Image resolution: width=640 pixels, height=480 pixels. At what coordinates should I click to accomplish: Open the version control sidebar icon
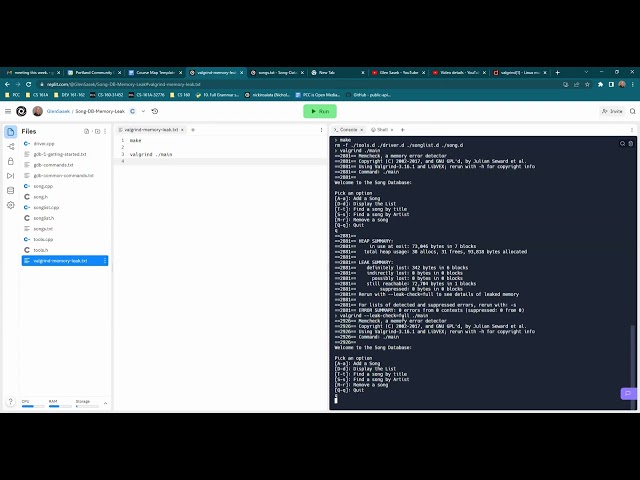click(x=10, y=147)
